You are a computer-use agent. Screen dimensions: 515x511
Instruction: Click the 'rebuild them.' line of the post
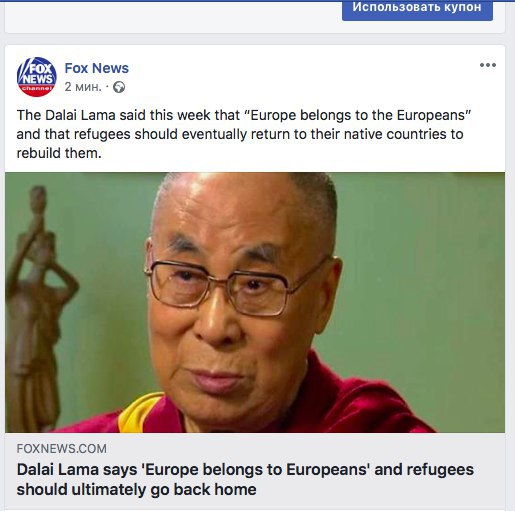click(x=59, y=153)
